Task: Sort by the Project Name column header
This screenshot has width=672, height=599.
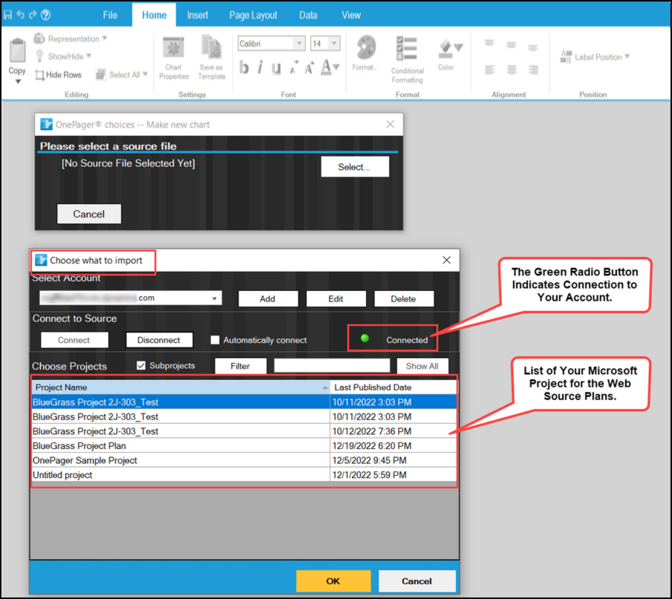Action: click(x=181, y=387)
